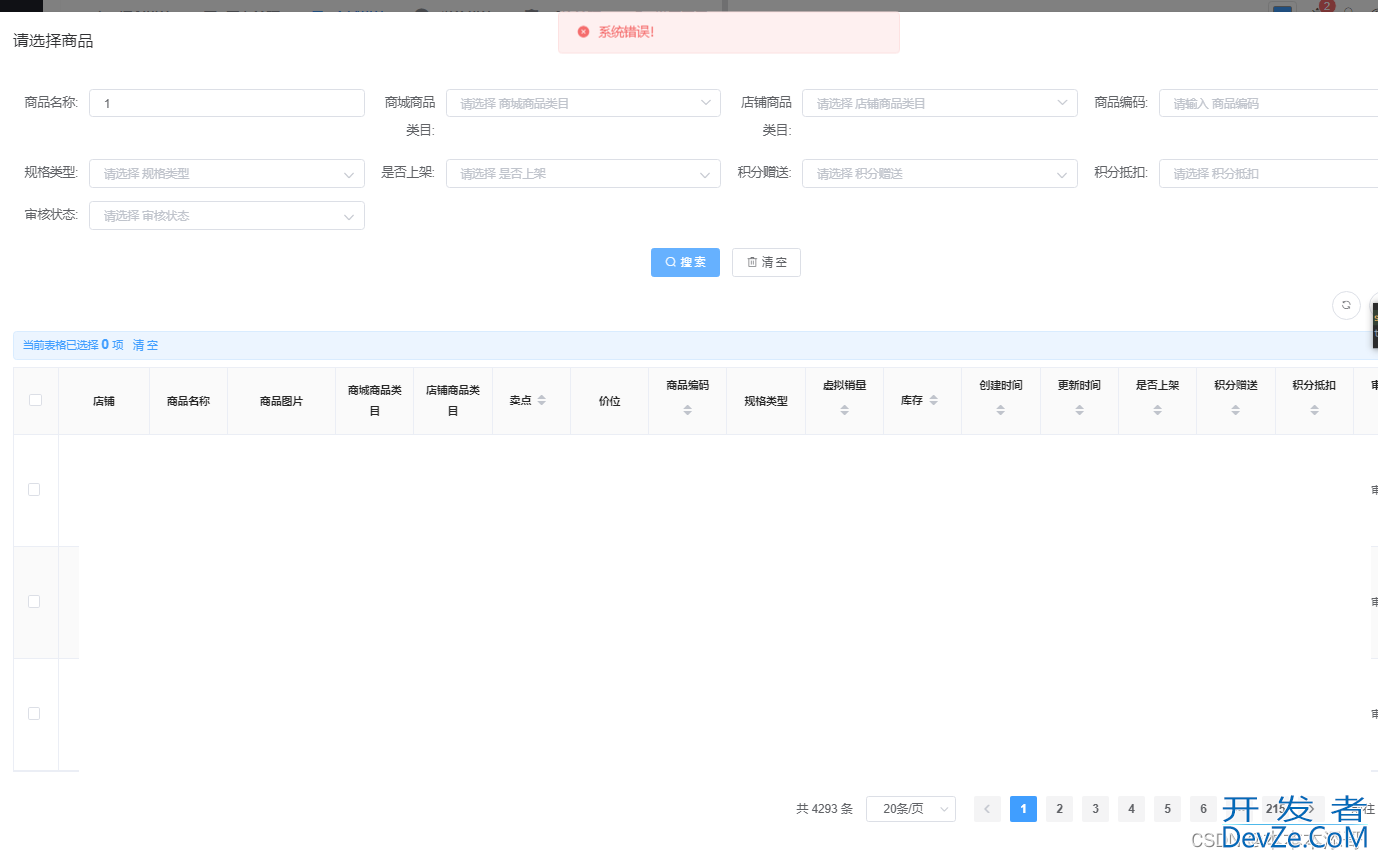
Task: Sort by 虚拟销量 column arrows
Action: click(844, 410)
